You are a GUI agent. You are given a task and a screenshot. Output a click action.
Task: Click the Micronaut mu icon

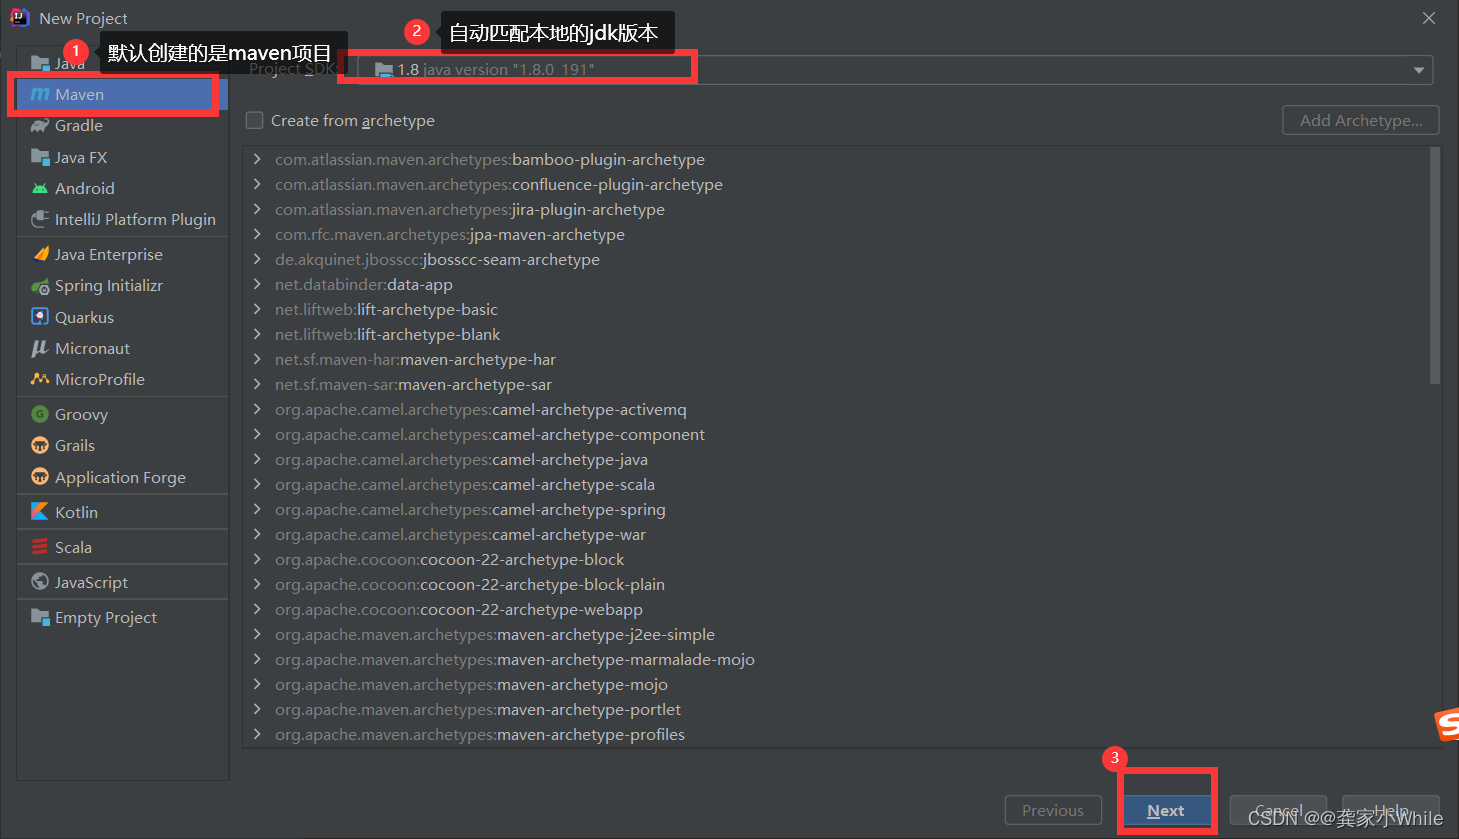click(40, 348)
